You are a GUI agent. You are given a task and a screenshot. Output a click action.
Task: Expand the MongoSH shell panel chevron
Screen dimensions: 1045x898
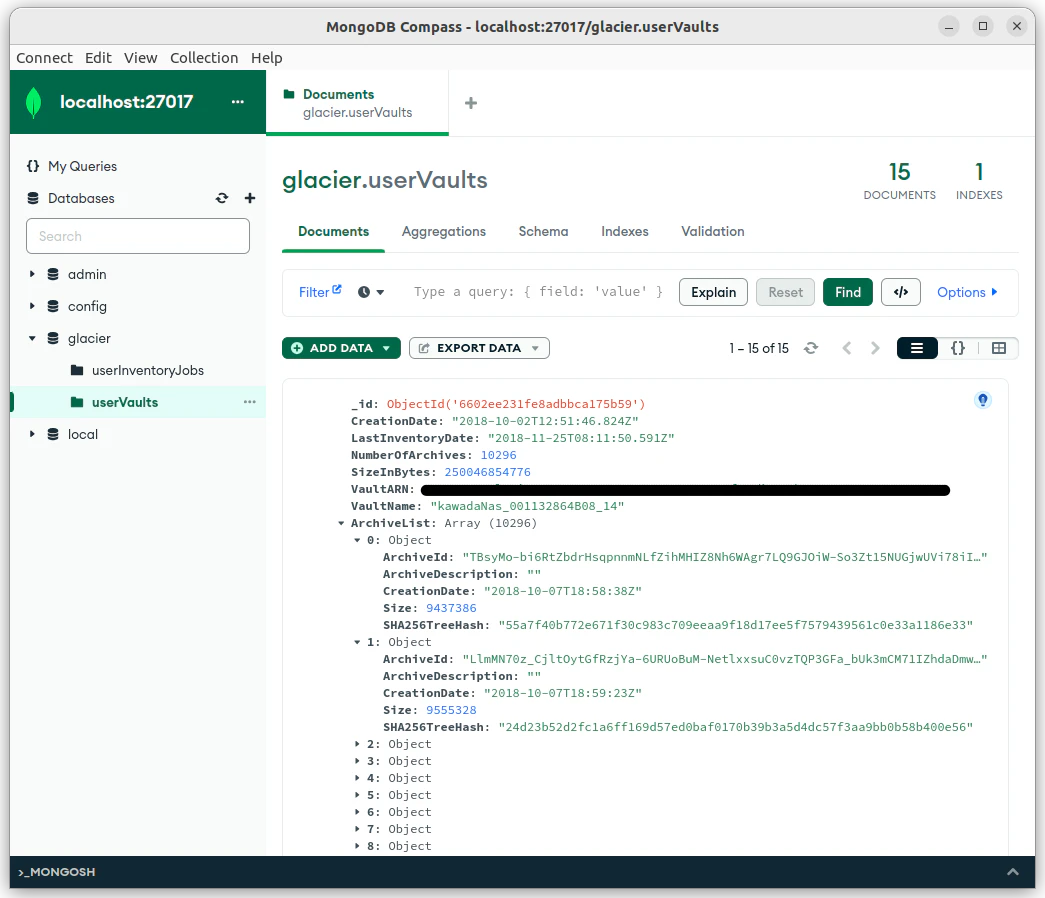1012,872
